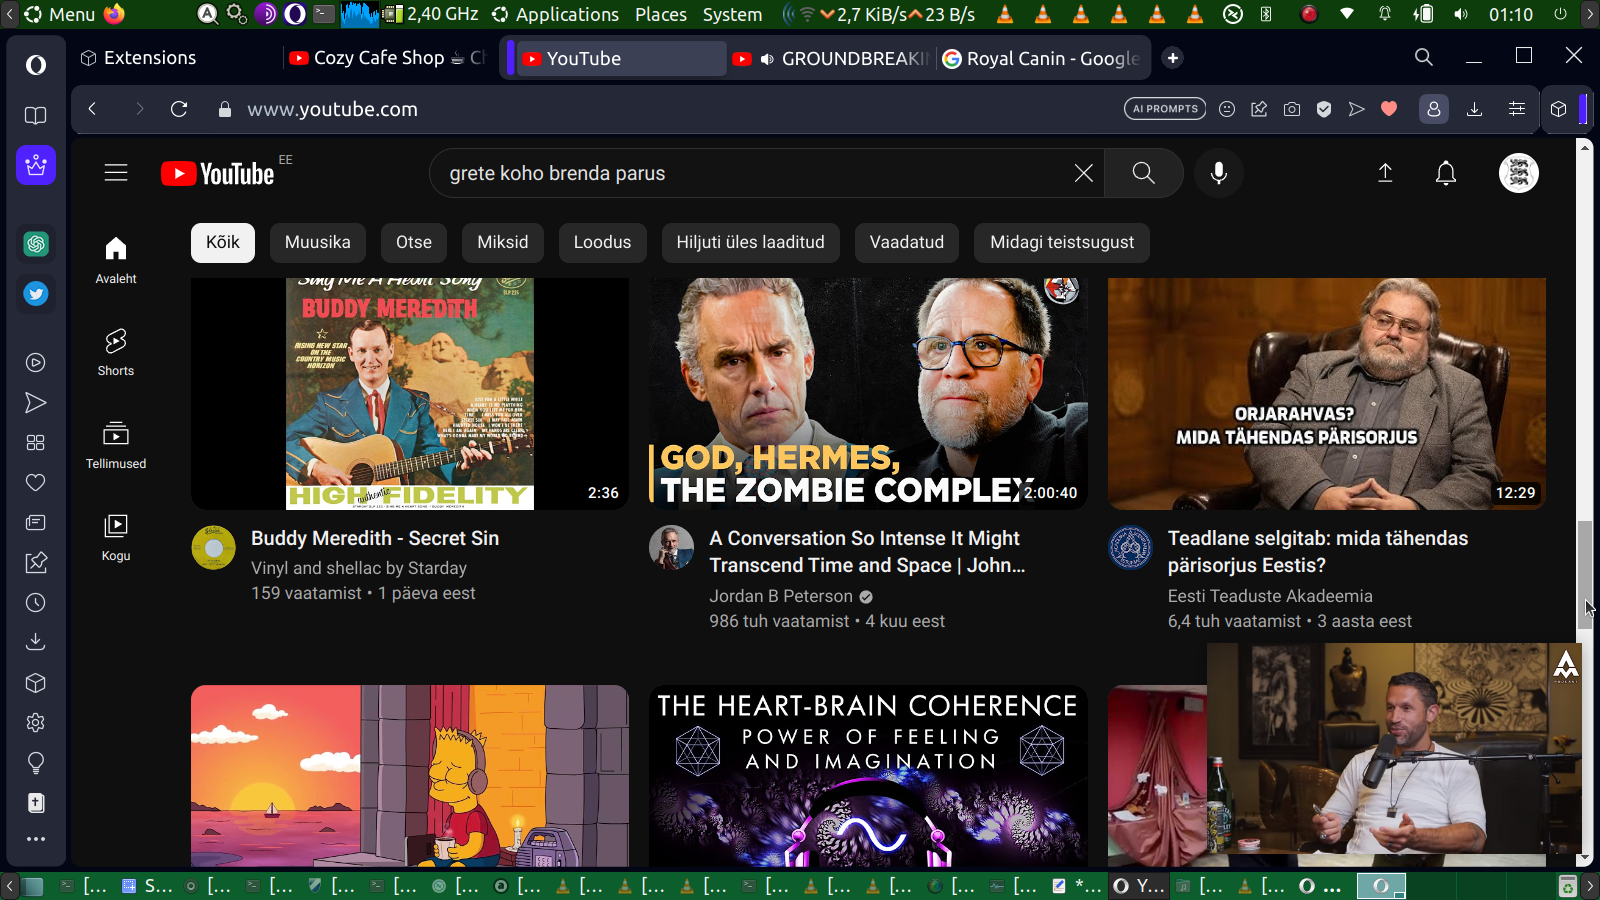The width and height of the screenshot is (1600, 900).
Task: Click the YouTube upload video icon
Action: [1385, 173]
